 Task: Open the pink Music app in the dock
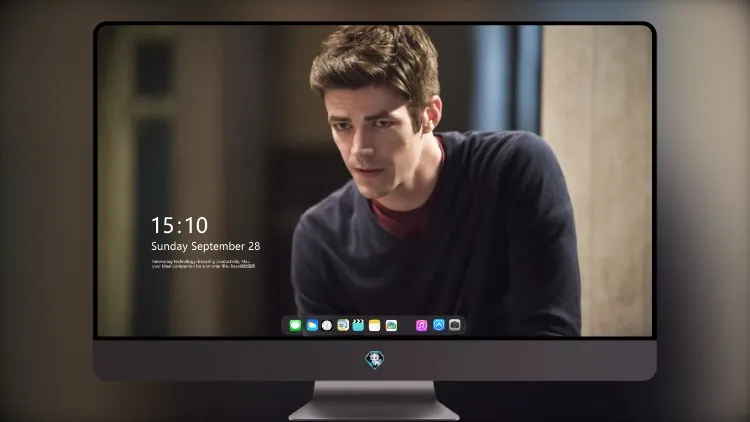[421, 325]
